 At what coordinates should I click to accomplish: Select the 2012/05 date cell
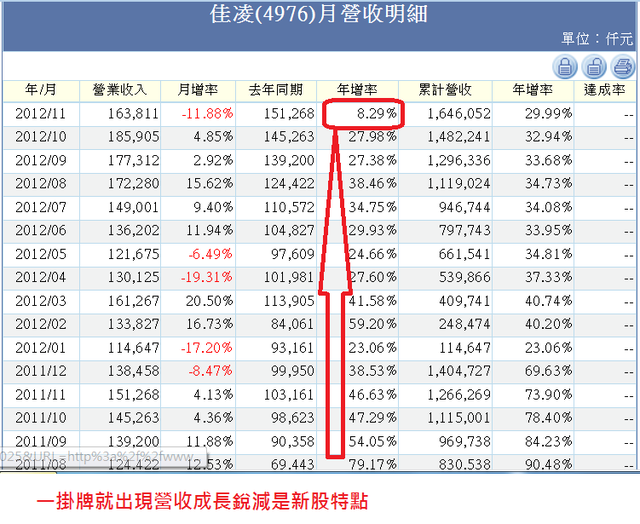coord(41,254)
